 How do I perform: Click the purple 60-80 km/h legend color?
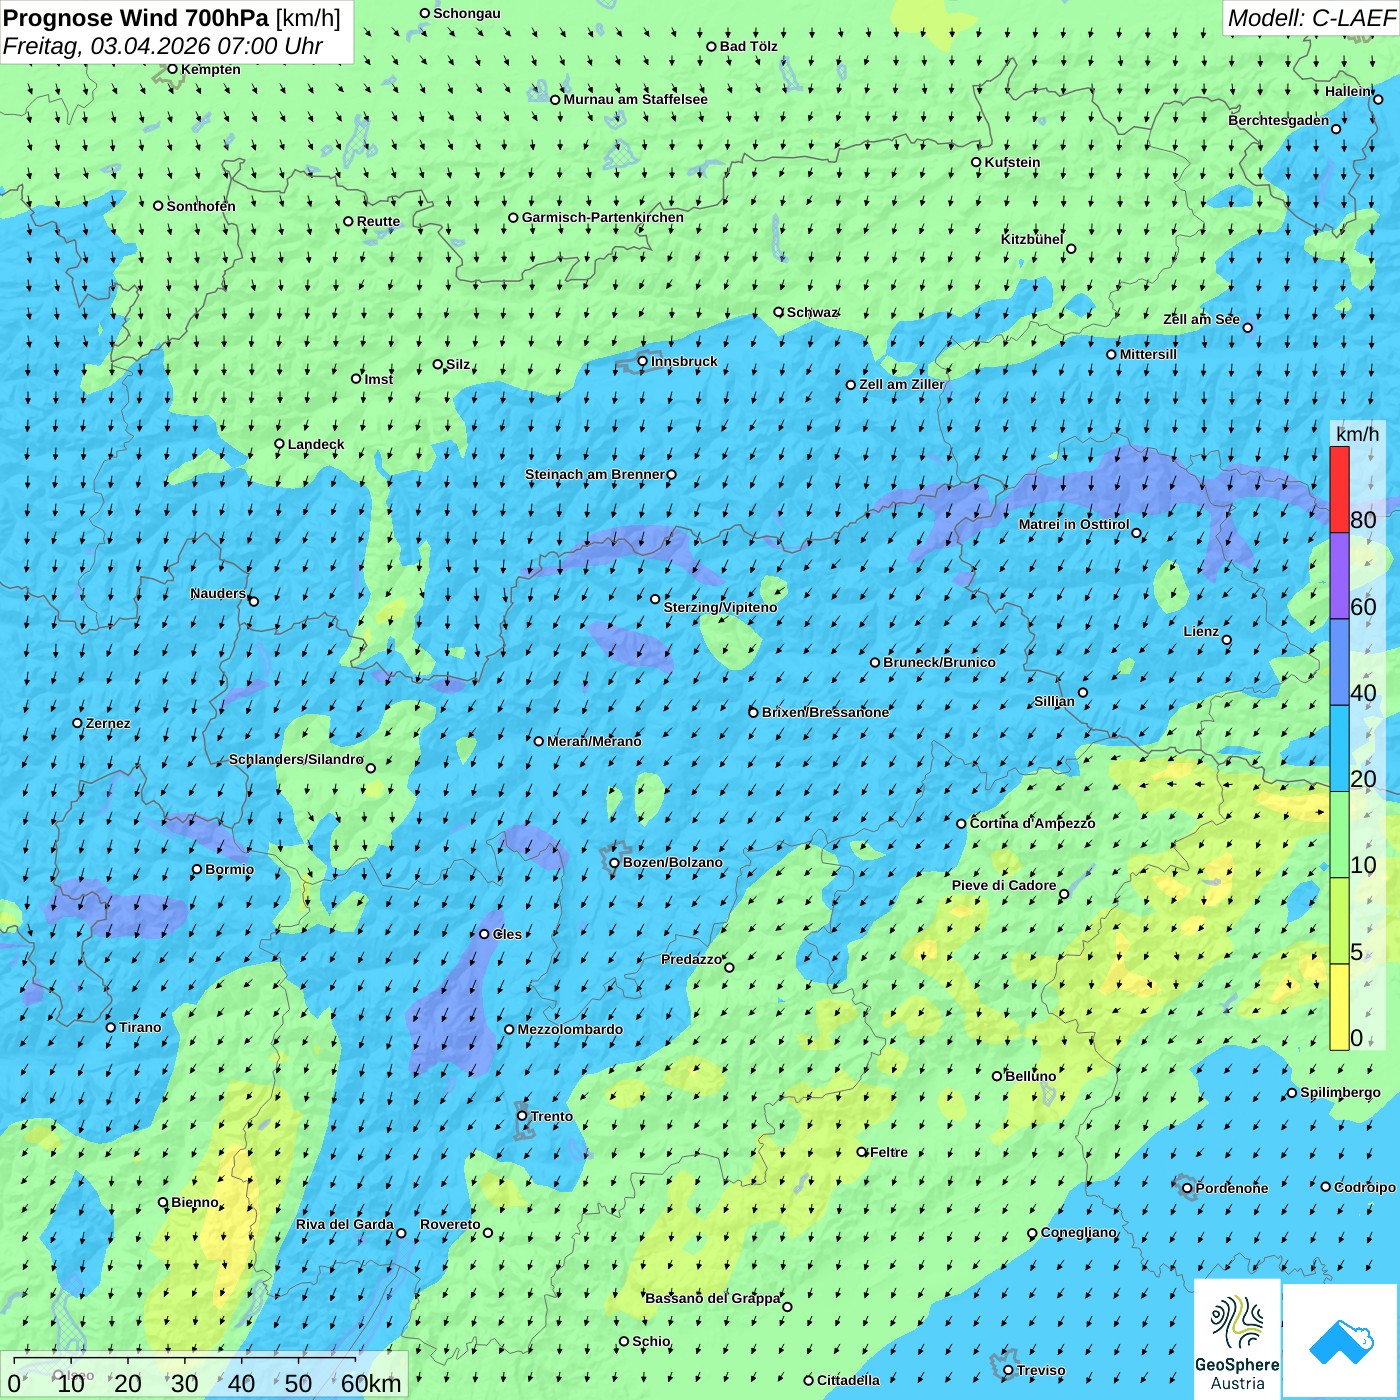(x=1339, y=576)
